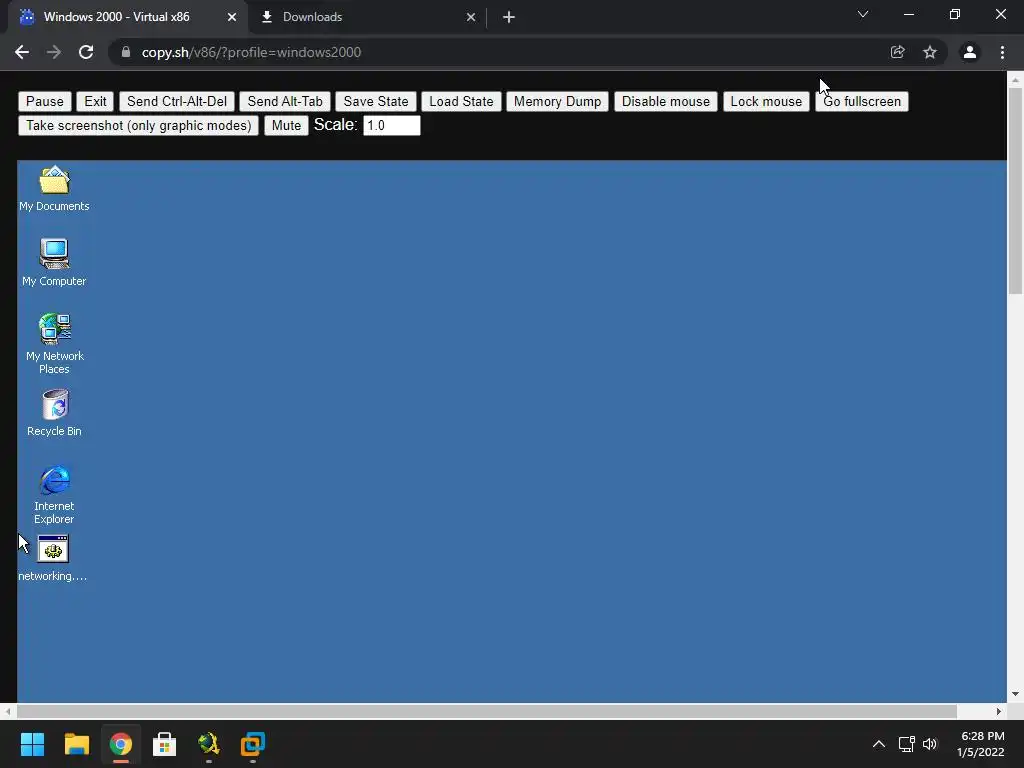1024x768 pixels.
Task: Select the My Computer desktop icon
Action: pyautogui.click(x=54, y=263)
